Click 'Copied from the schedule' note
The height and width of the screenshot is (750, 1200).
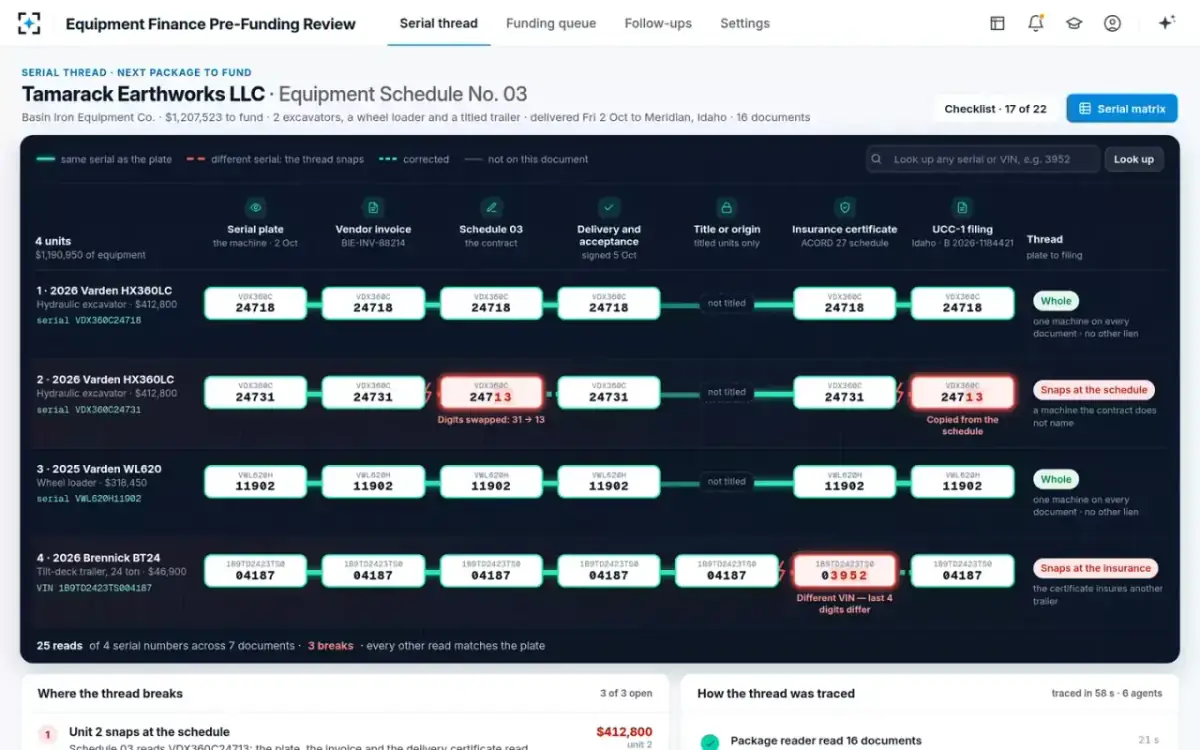[x=962, y=425]
